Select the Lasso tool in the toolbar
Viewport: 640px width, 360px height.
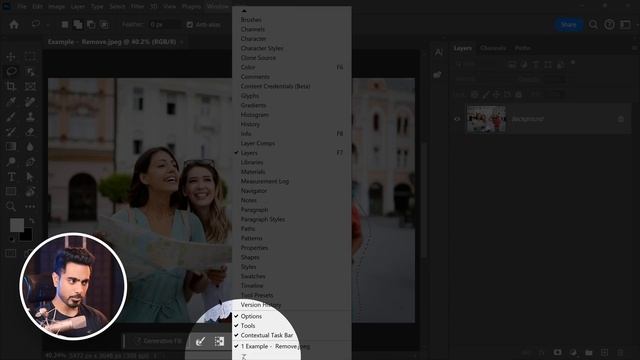click(x=11, y=71)
